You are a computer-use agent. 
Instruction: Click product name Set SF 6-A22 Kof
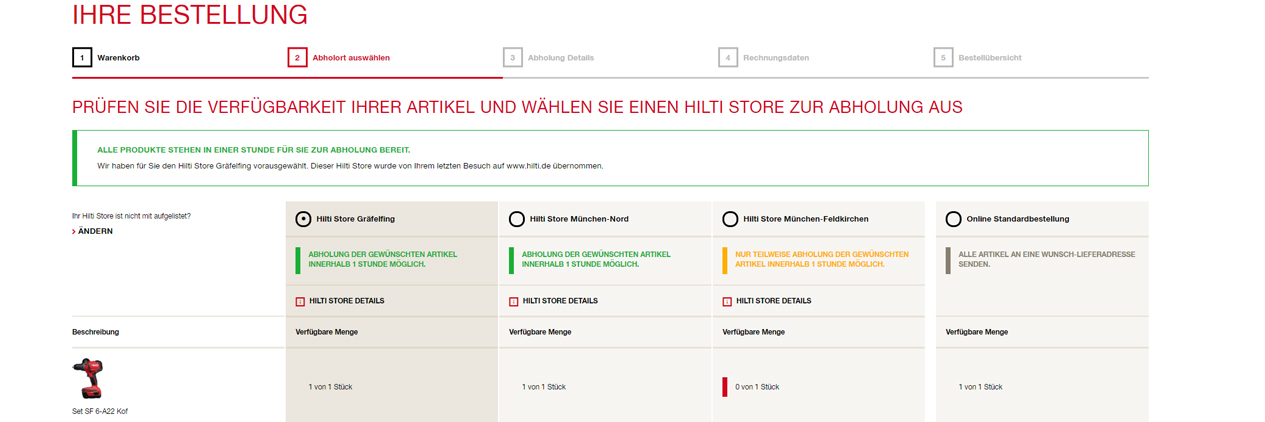[x=100, y=411]
